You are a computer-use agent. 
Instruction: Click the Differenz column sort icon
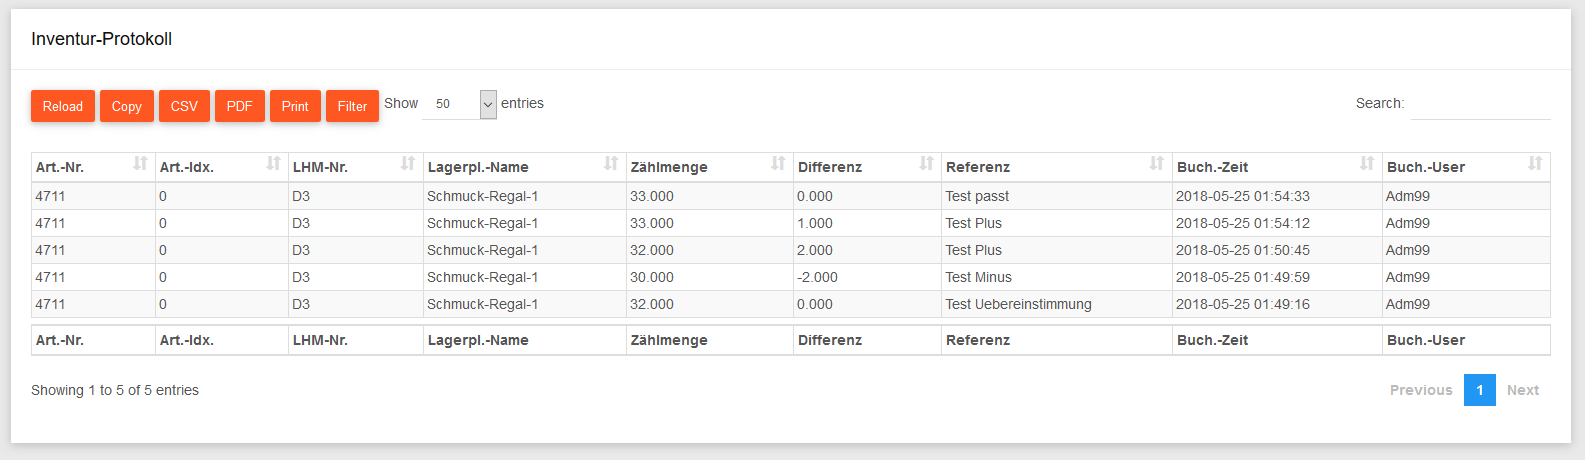(x=926, y=164)
